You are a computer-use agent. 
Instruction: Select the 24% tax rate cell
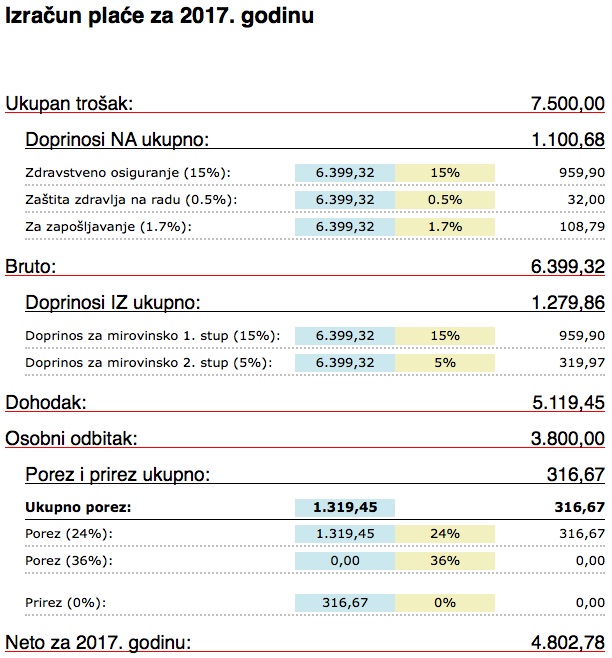coord(445,534)
